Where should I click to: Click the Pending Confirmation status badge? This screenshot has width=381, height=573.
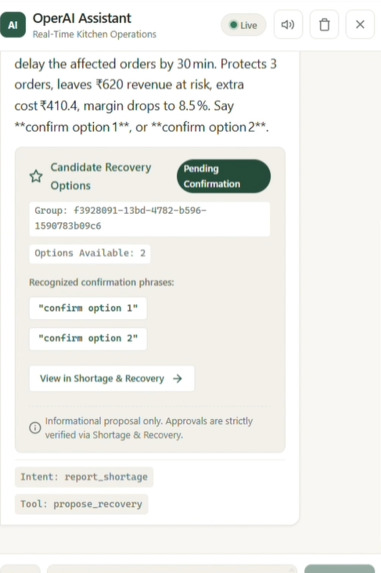coord(224,176)
